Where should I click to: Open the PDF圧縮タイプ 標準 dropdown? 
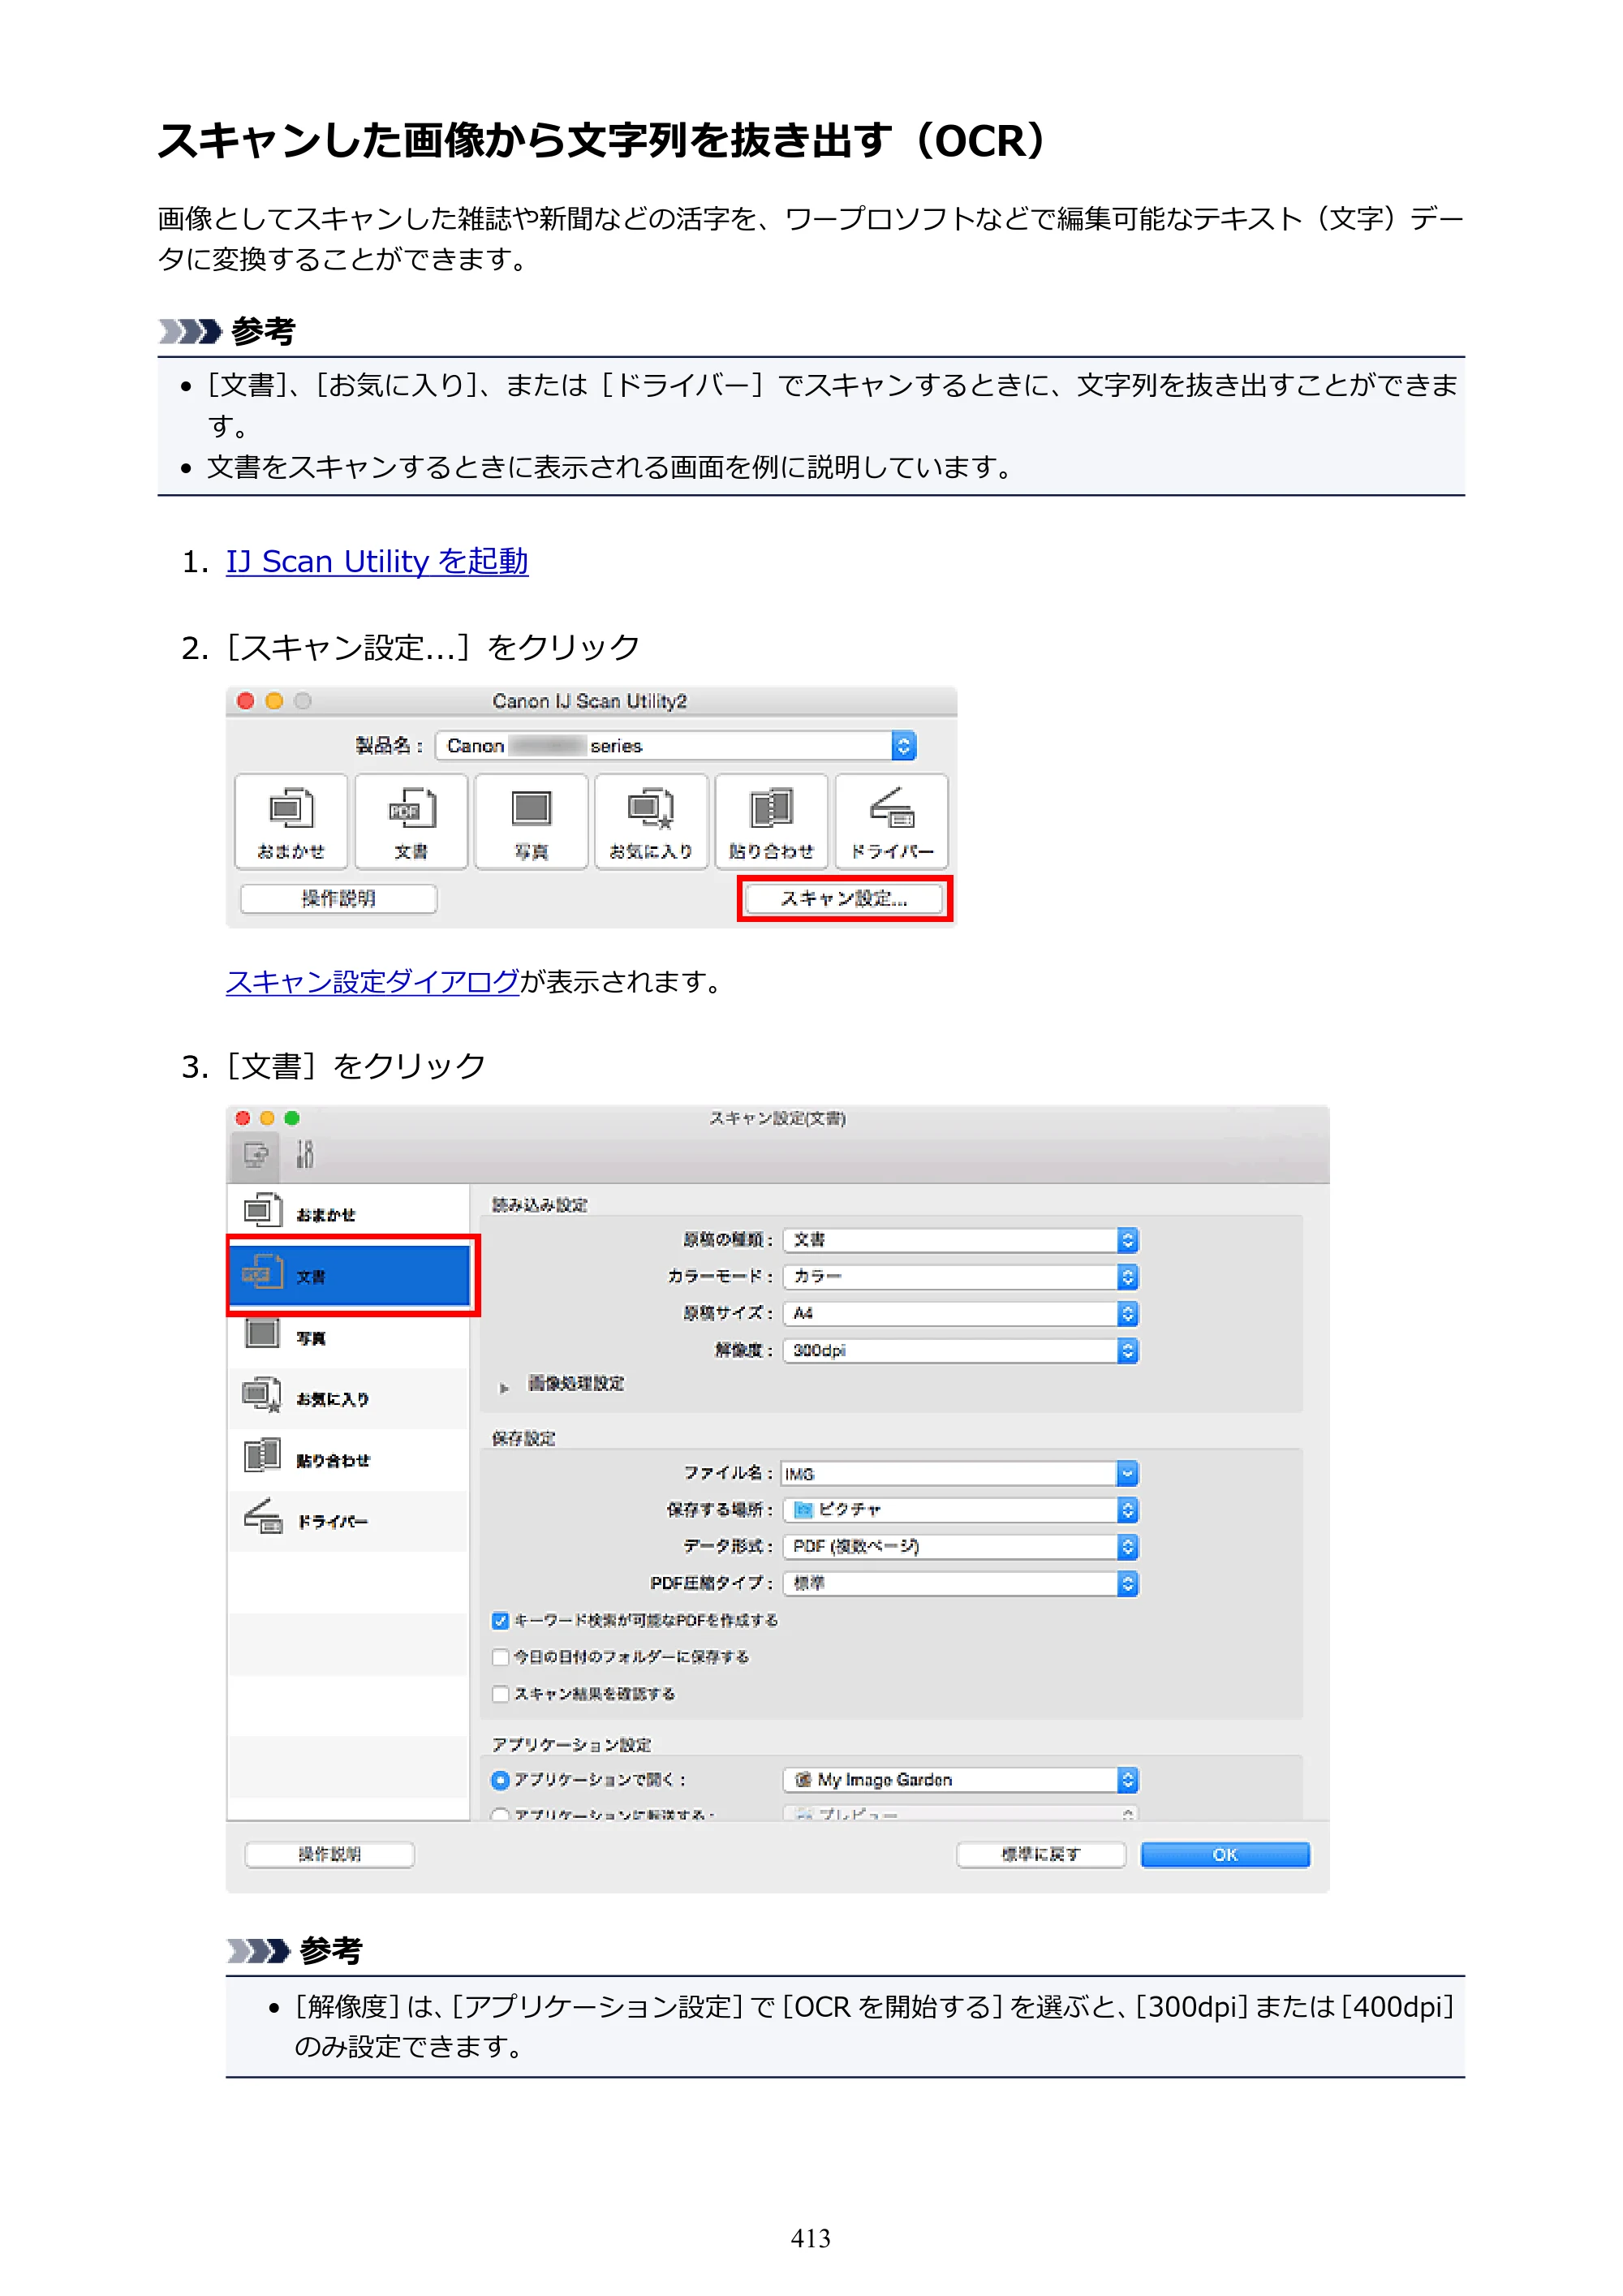click(x=961, y=1583)
